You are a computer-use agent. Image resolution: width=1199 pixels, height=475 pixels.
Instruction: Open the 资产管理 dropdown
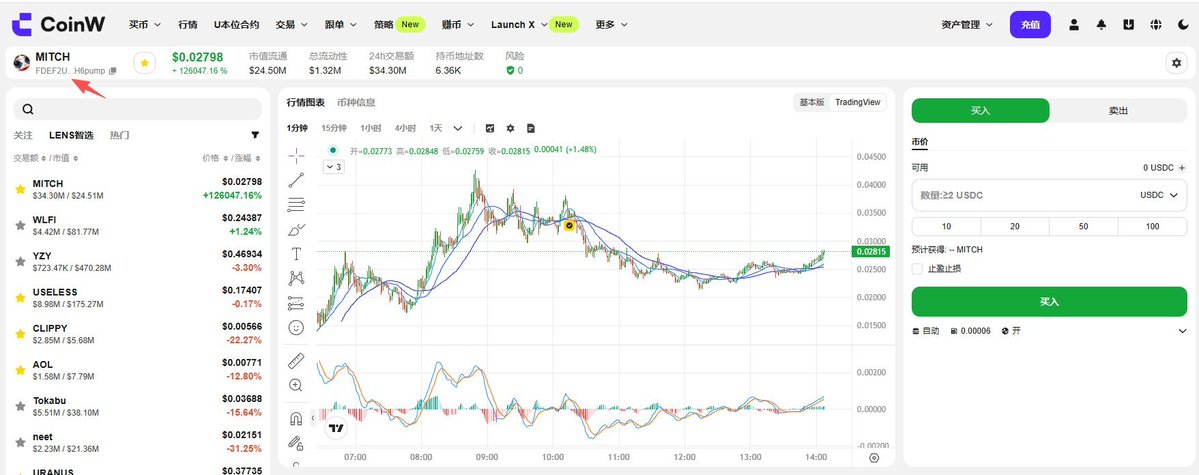(x=967, y=24)
